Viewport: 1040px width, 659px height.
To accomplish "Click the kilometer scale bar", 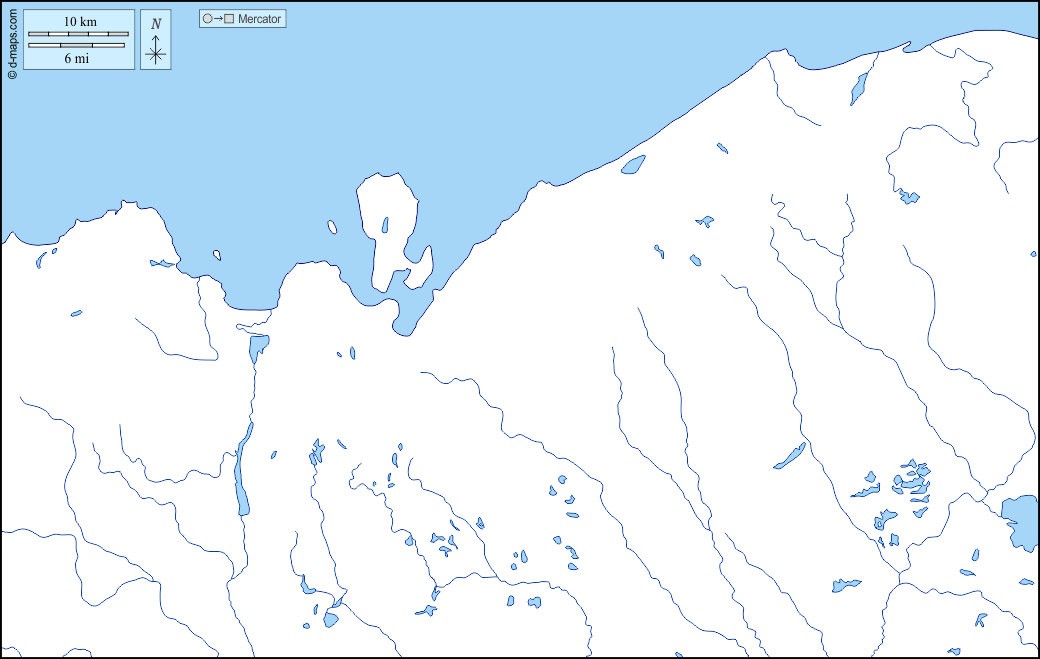I will point(78,34).
